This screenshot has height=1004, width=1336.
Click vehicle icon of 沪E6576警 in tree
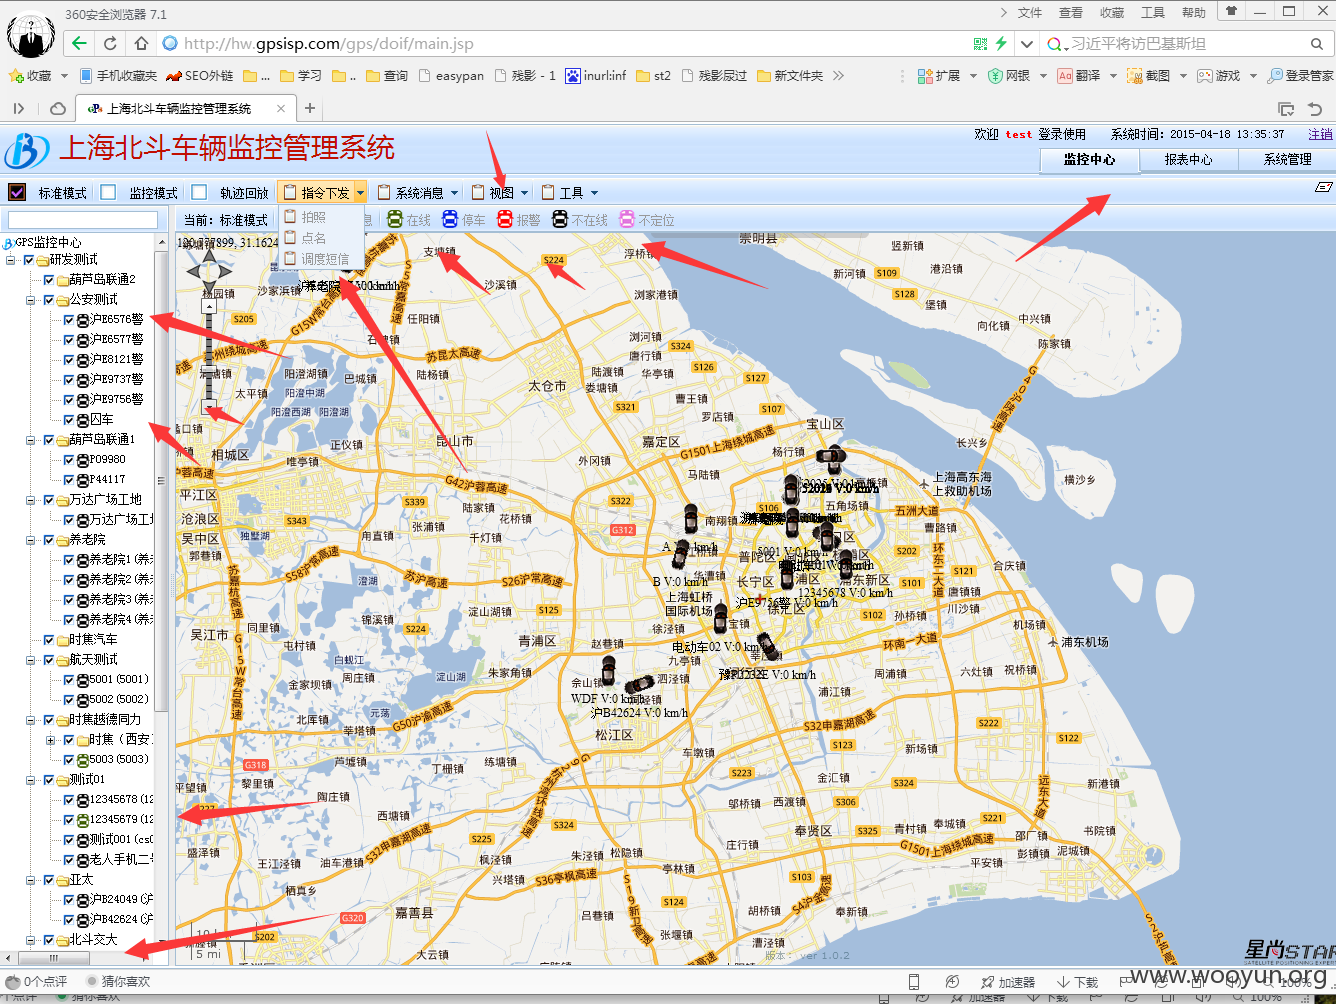coord(83,320)
